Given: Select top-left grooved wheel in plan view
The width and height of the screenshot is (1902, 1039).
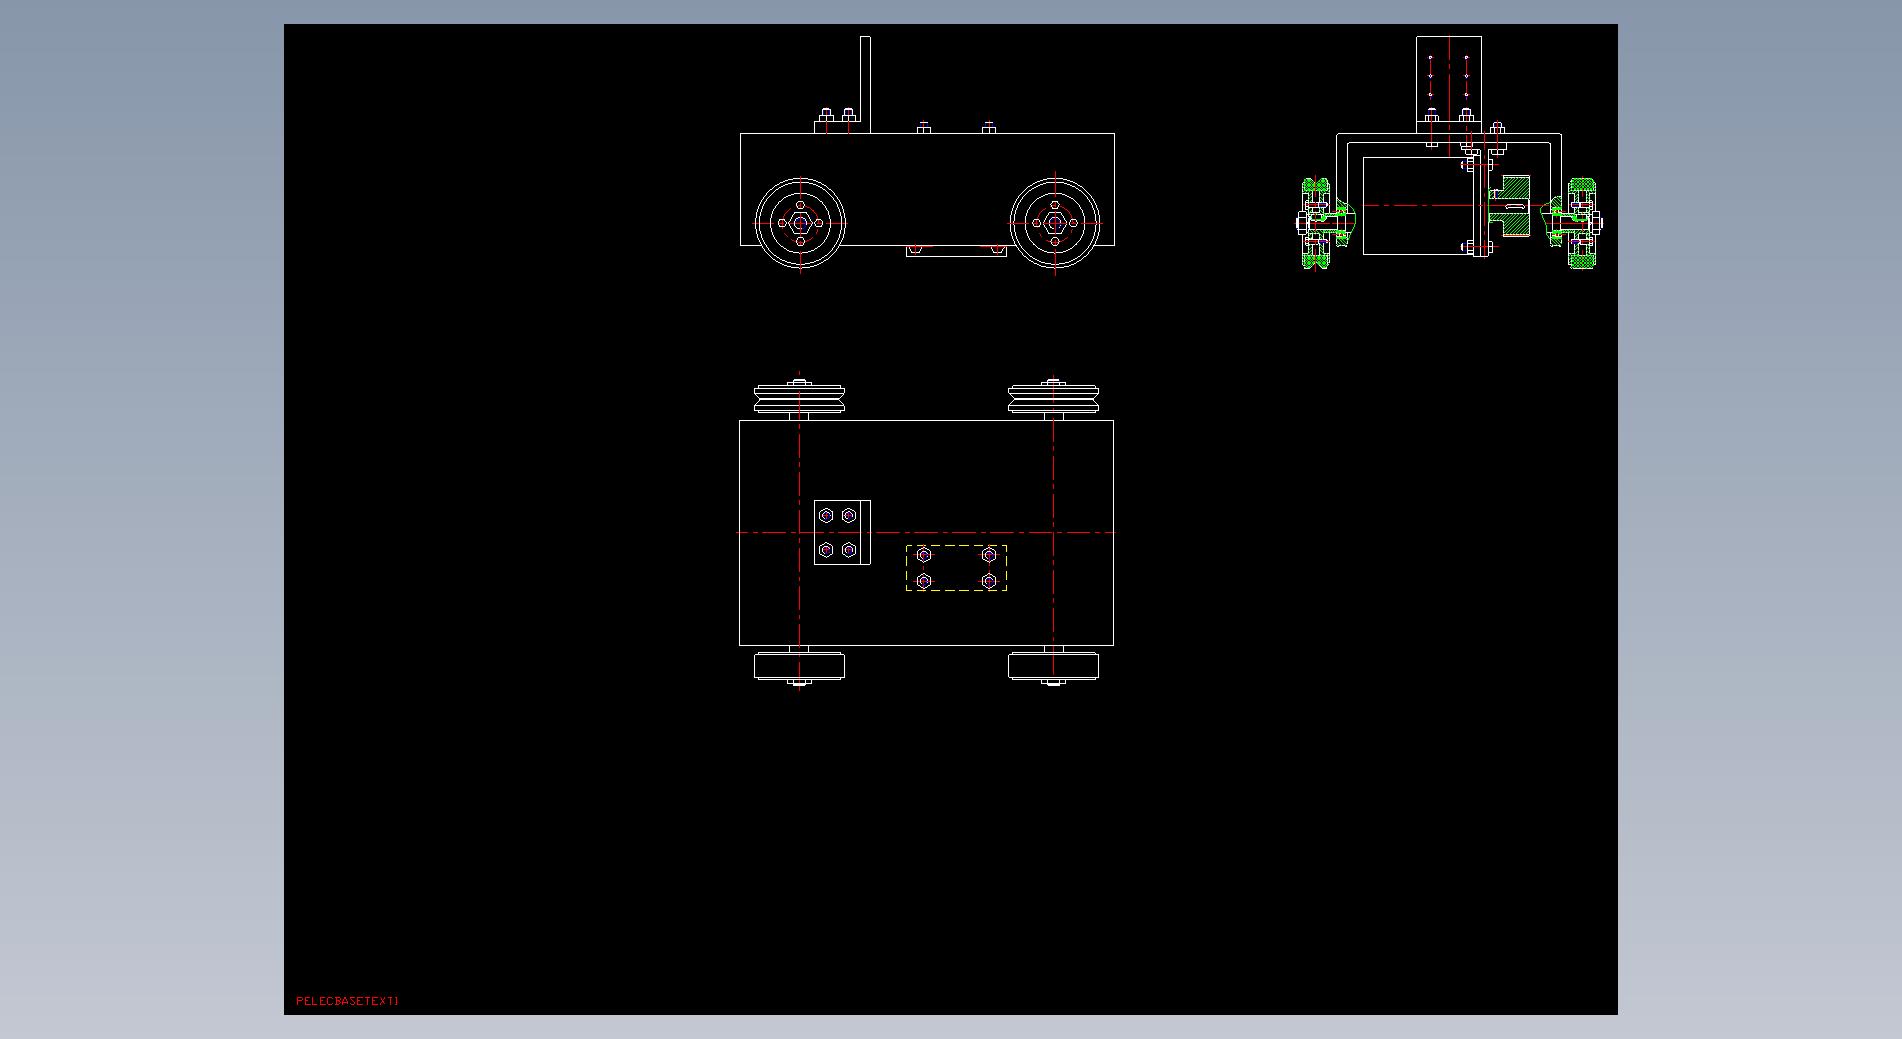Looking at the screenshot, I should 799,399.
